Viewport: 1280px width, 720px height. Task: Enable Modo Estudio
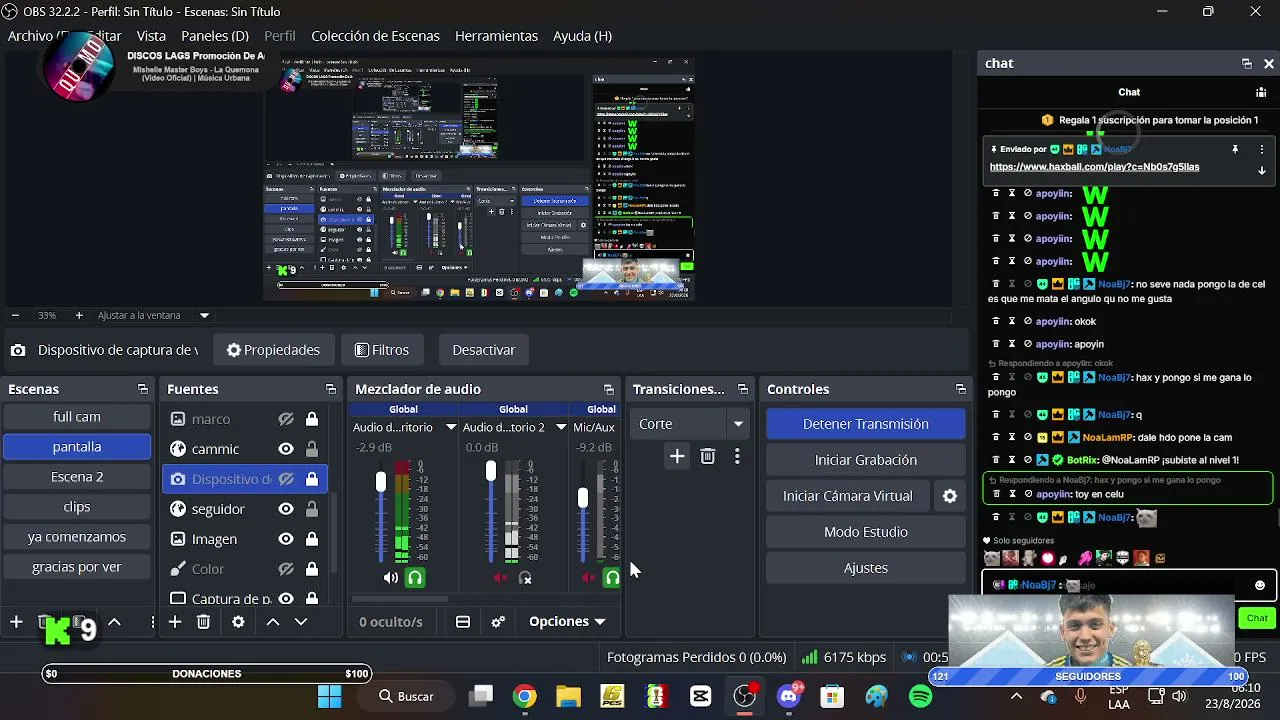[x=866, y=532]
